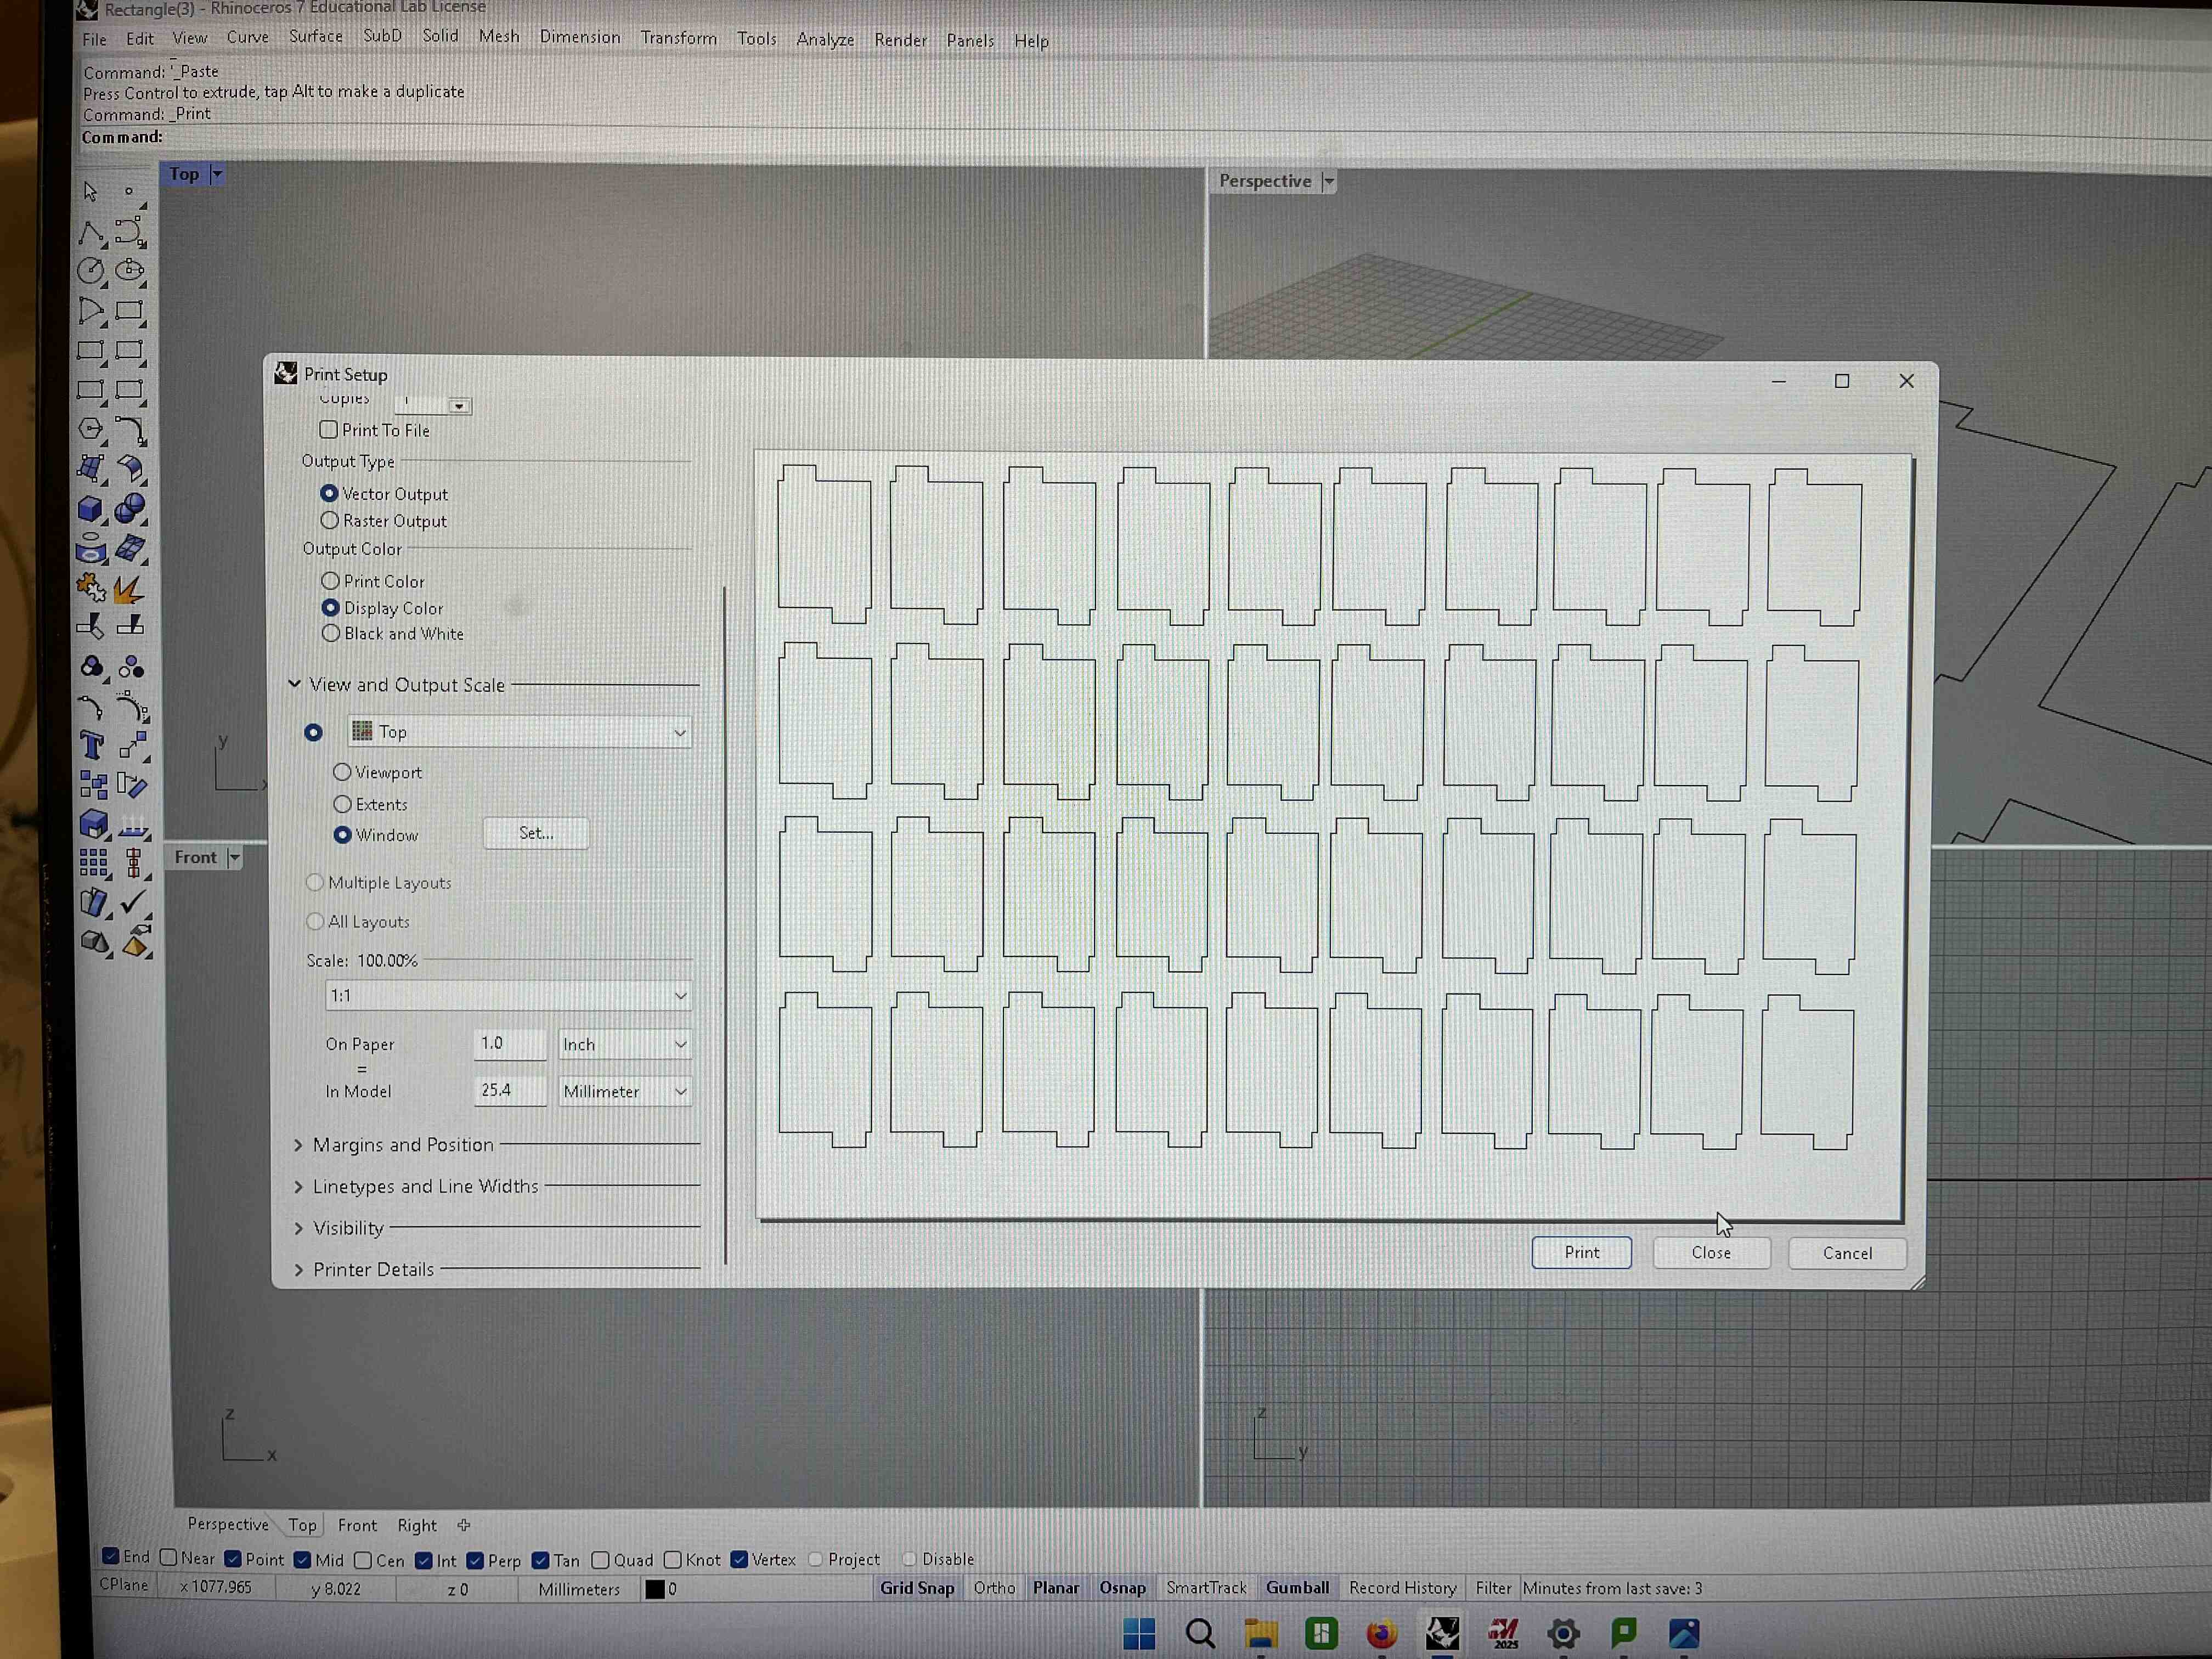Expand Margins and Position section
2212x1659 pixels.
pyautogui.click(x=402, y=1144)
